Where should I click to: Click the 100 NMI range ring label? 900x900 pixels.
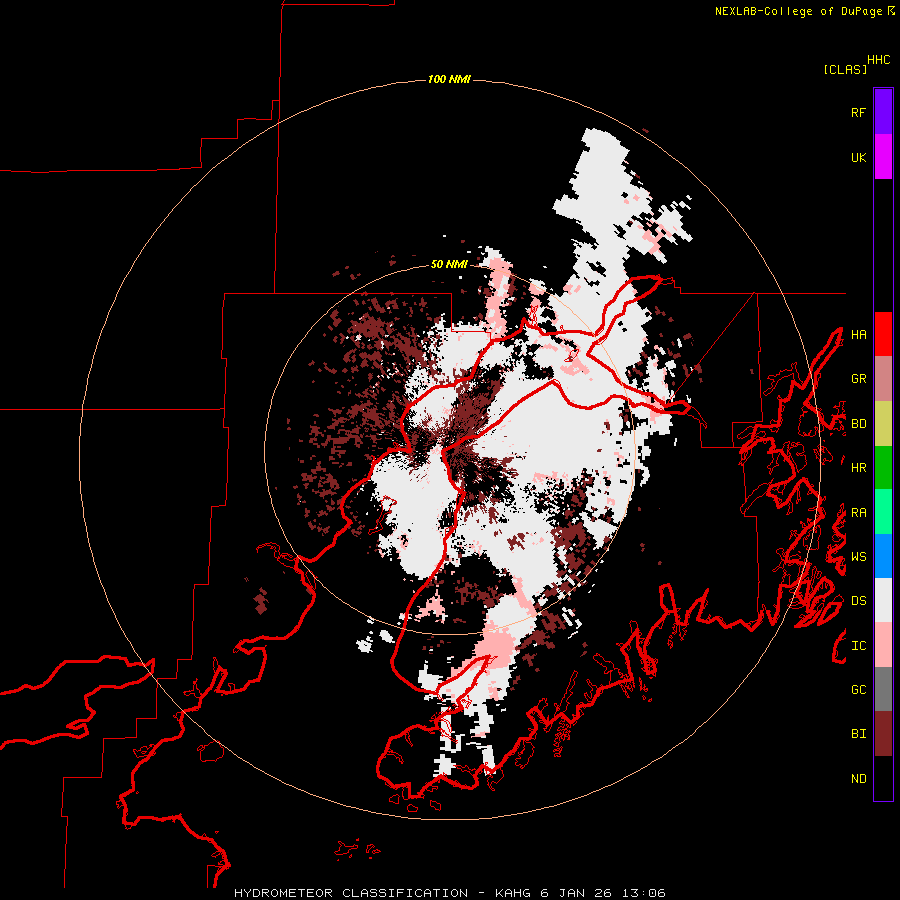click(449, 79)
